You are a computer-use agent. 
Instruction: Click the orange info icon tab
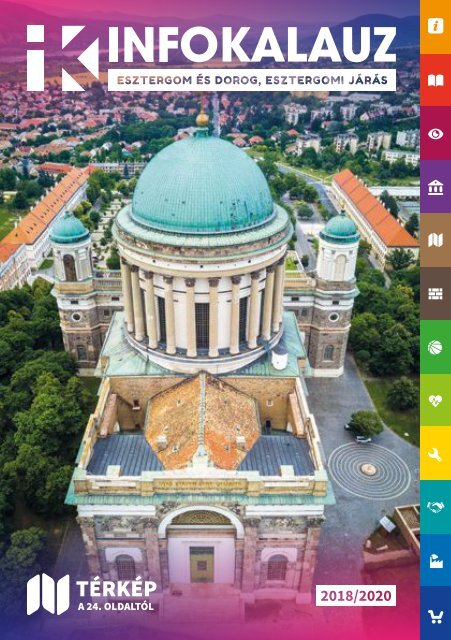coord(435,27)
